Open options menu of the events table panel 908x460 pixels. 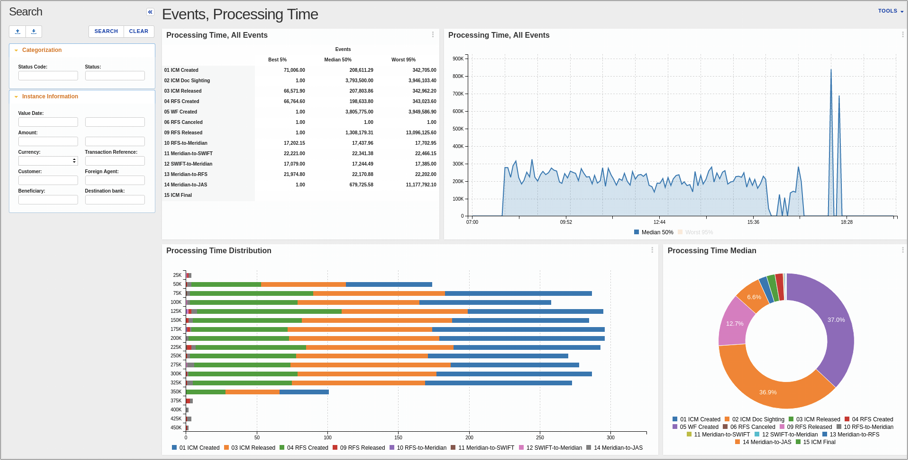(x=433, y=35)
